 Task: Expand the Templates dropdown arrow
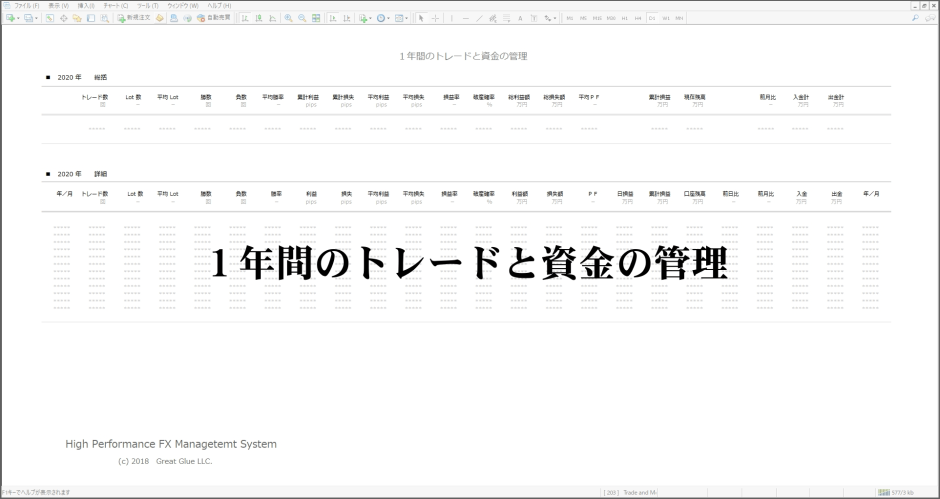click(406, 18)
